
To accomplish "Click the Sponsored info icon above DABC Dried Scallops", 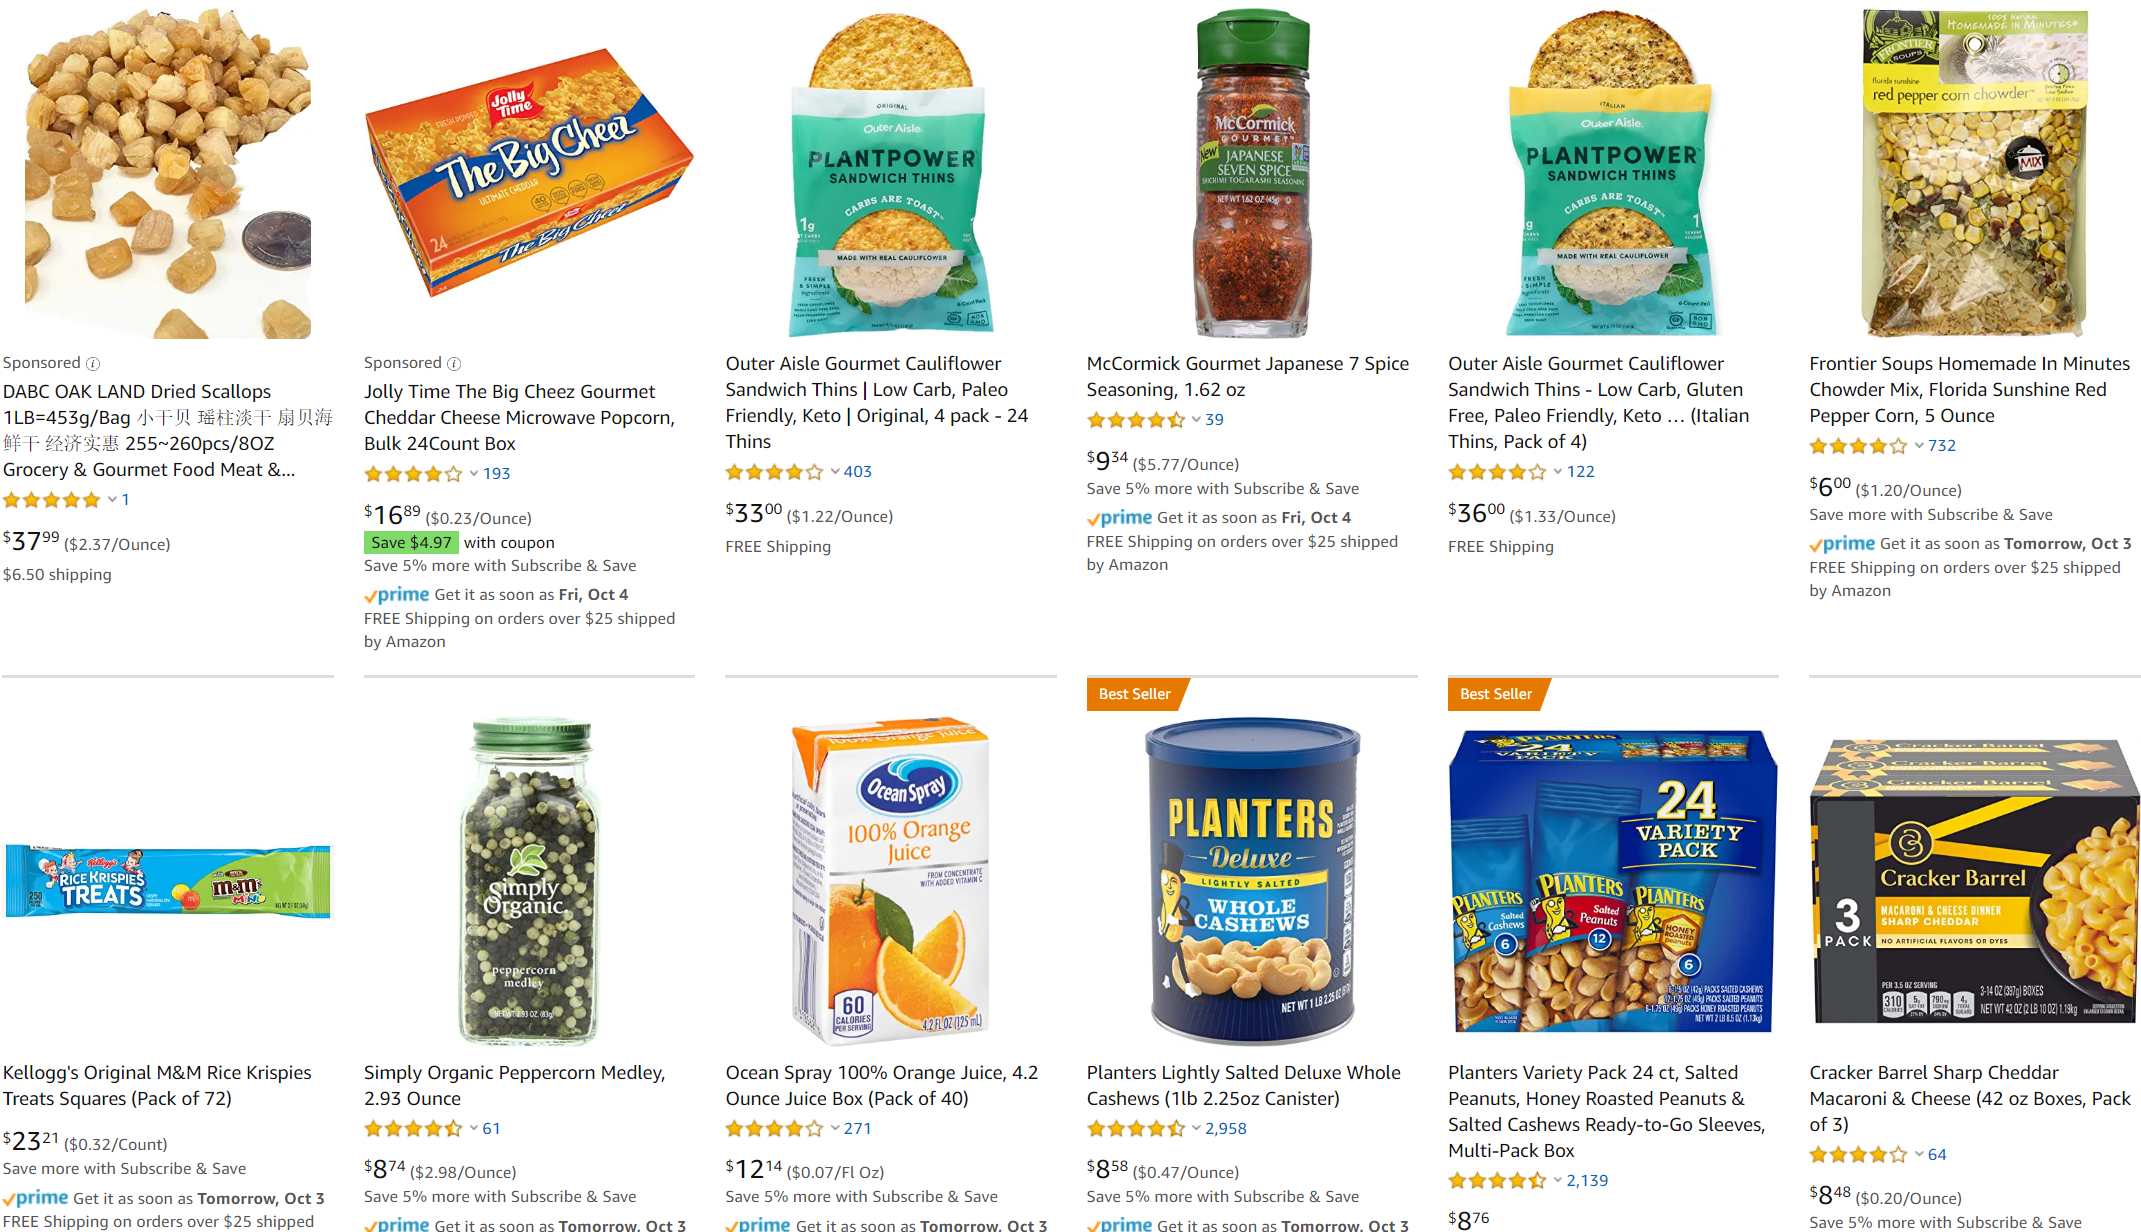I will click(93, 364).
